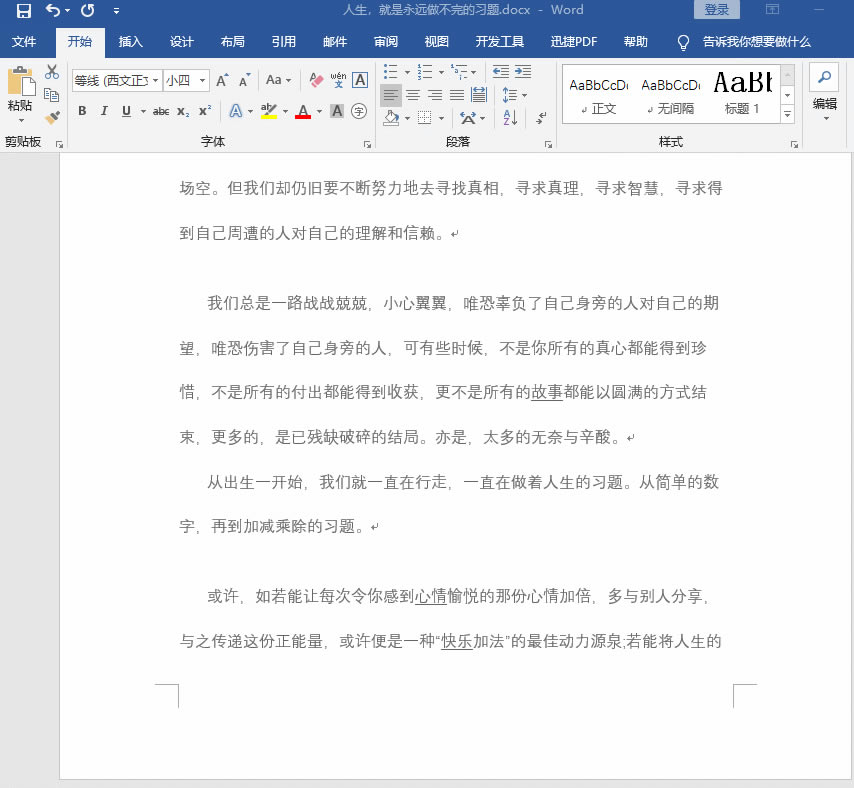
Task: Click the Save icon in title bar
Action: [x=24, y=10]
